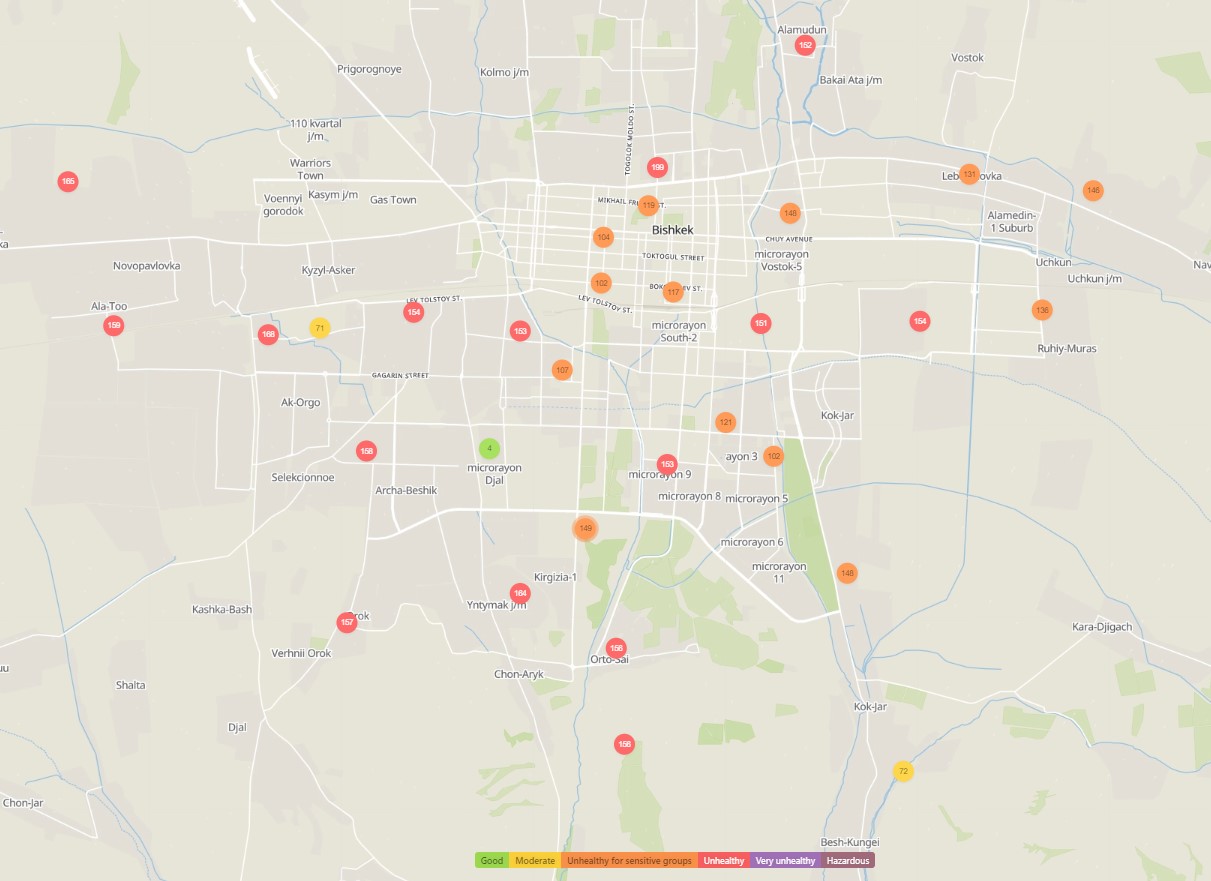Select the yellow 71 air quality marker
1211x881 pixels.
tap(319, 328)
